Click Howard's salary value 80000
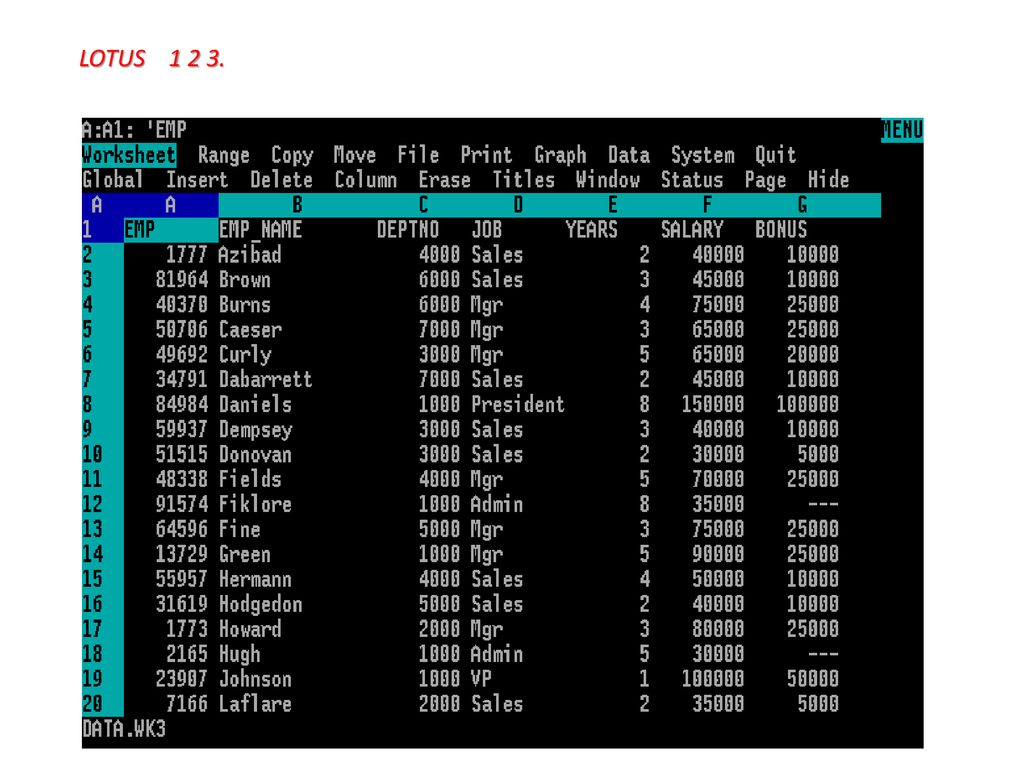 pyautogui.click(x=718, y=629)
